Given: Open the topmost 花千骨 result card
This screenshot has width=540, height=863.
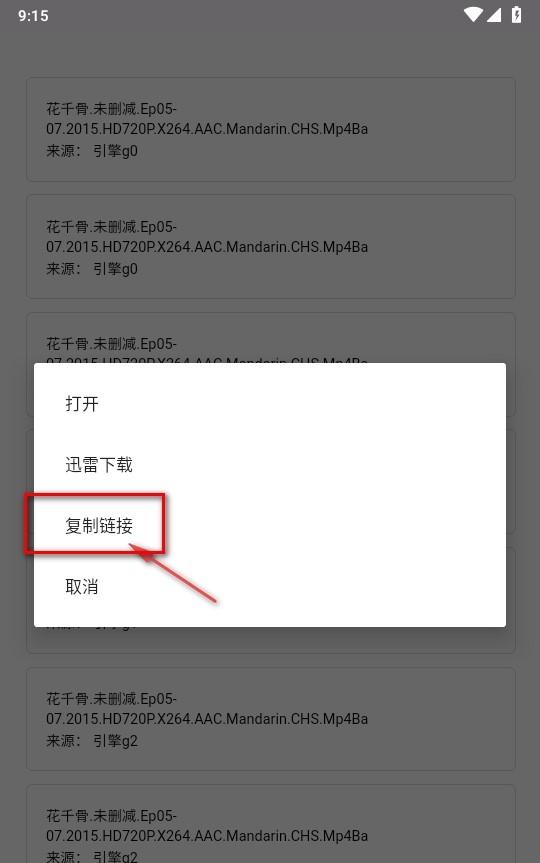Looking at the screenshot, I should [x=271, y=129].
